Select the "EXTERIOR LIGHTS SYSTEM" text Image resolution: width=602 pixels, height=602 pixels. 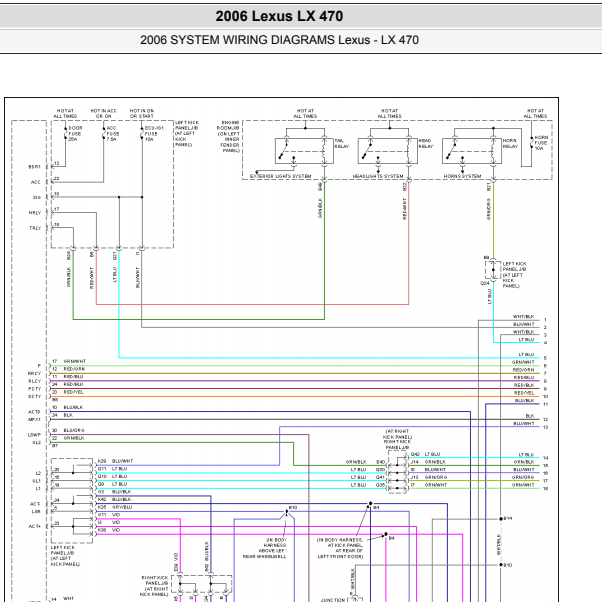tap(281, 176)
